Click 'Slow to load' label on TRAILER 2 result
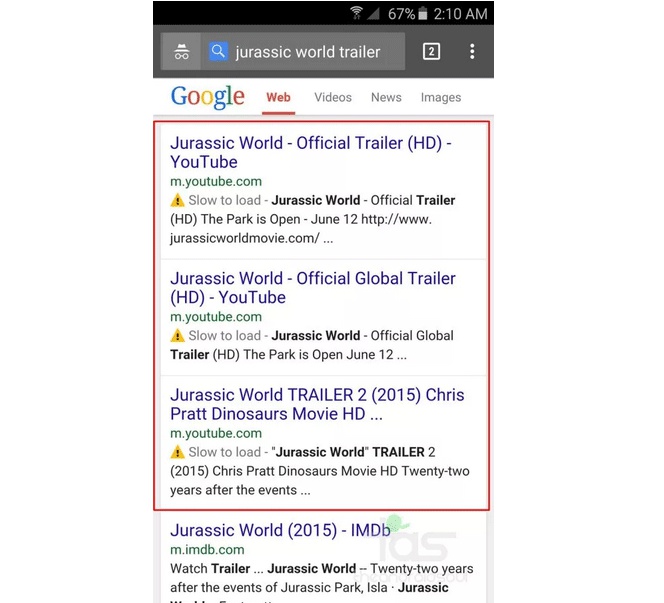Image resolution: width=664 pixels, height=603 pixels. pos(224,452)
